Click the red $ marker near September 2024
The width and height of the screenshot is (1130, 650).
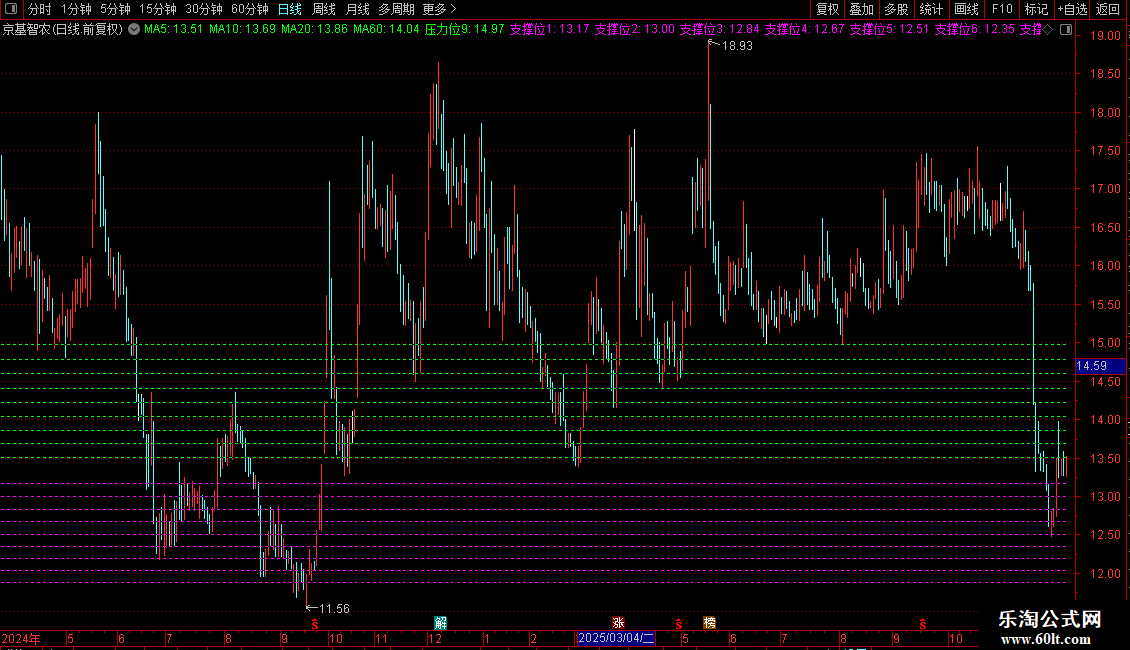point(314,624)
